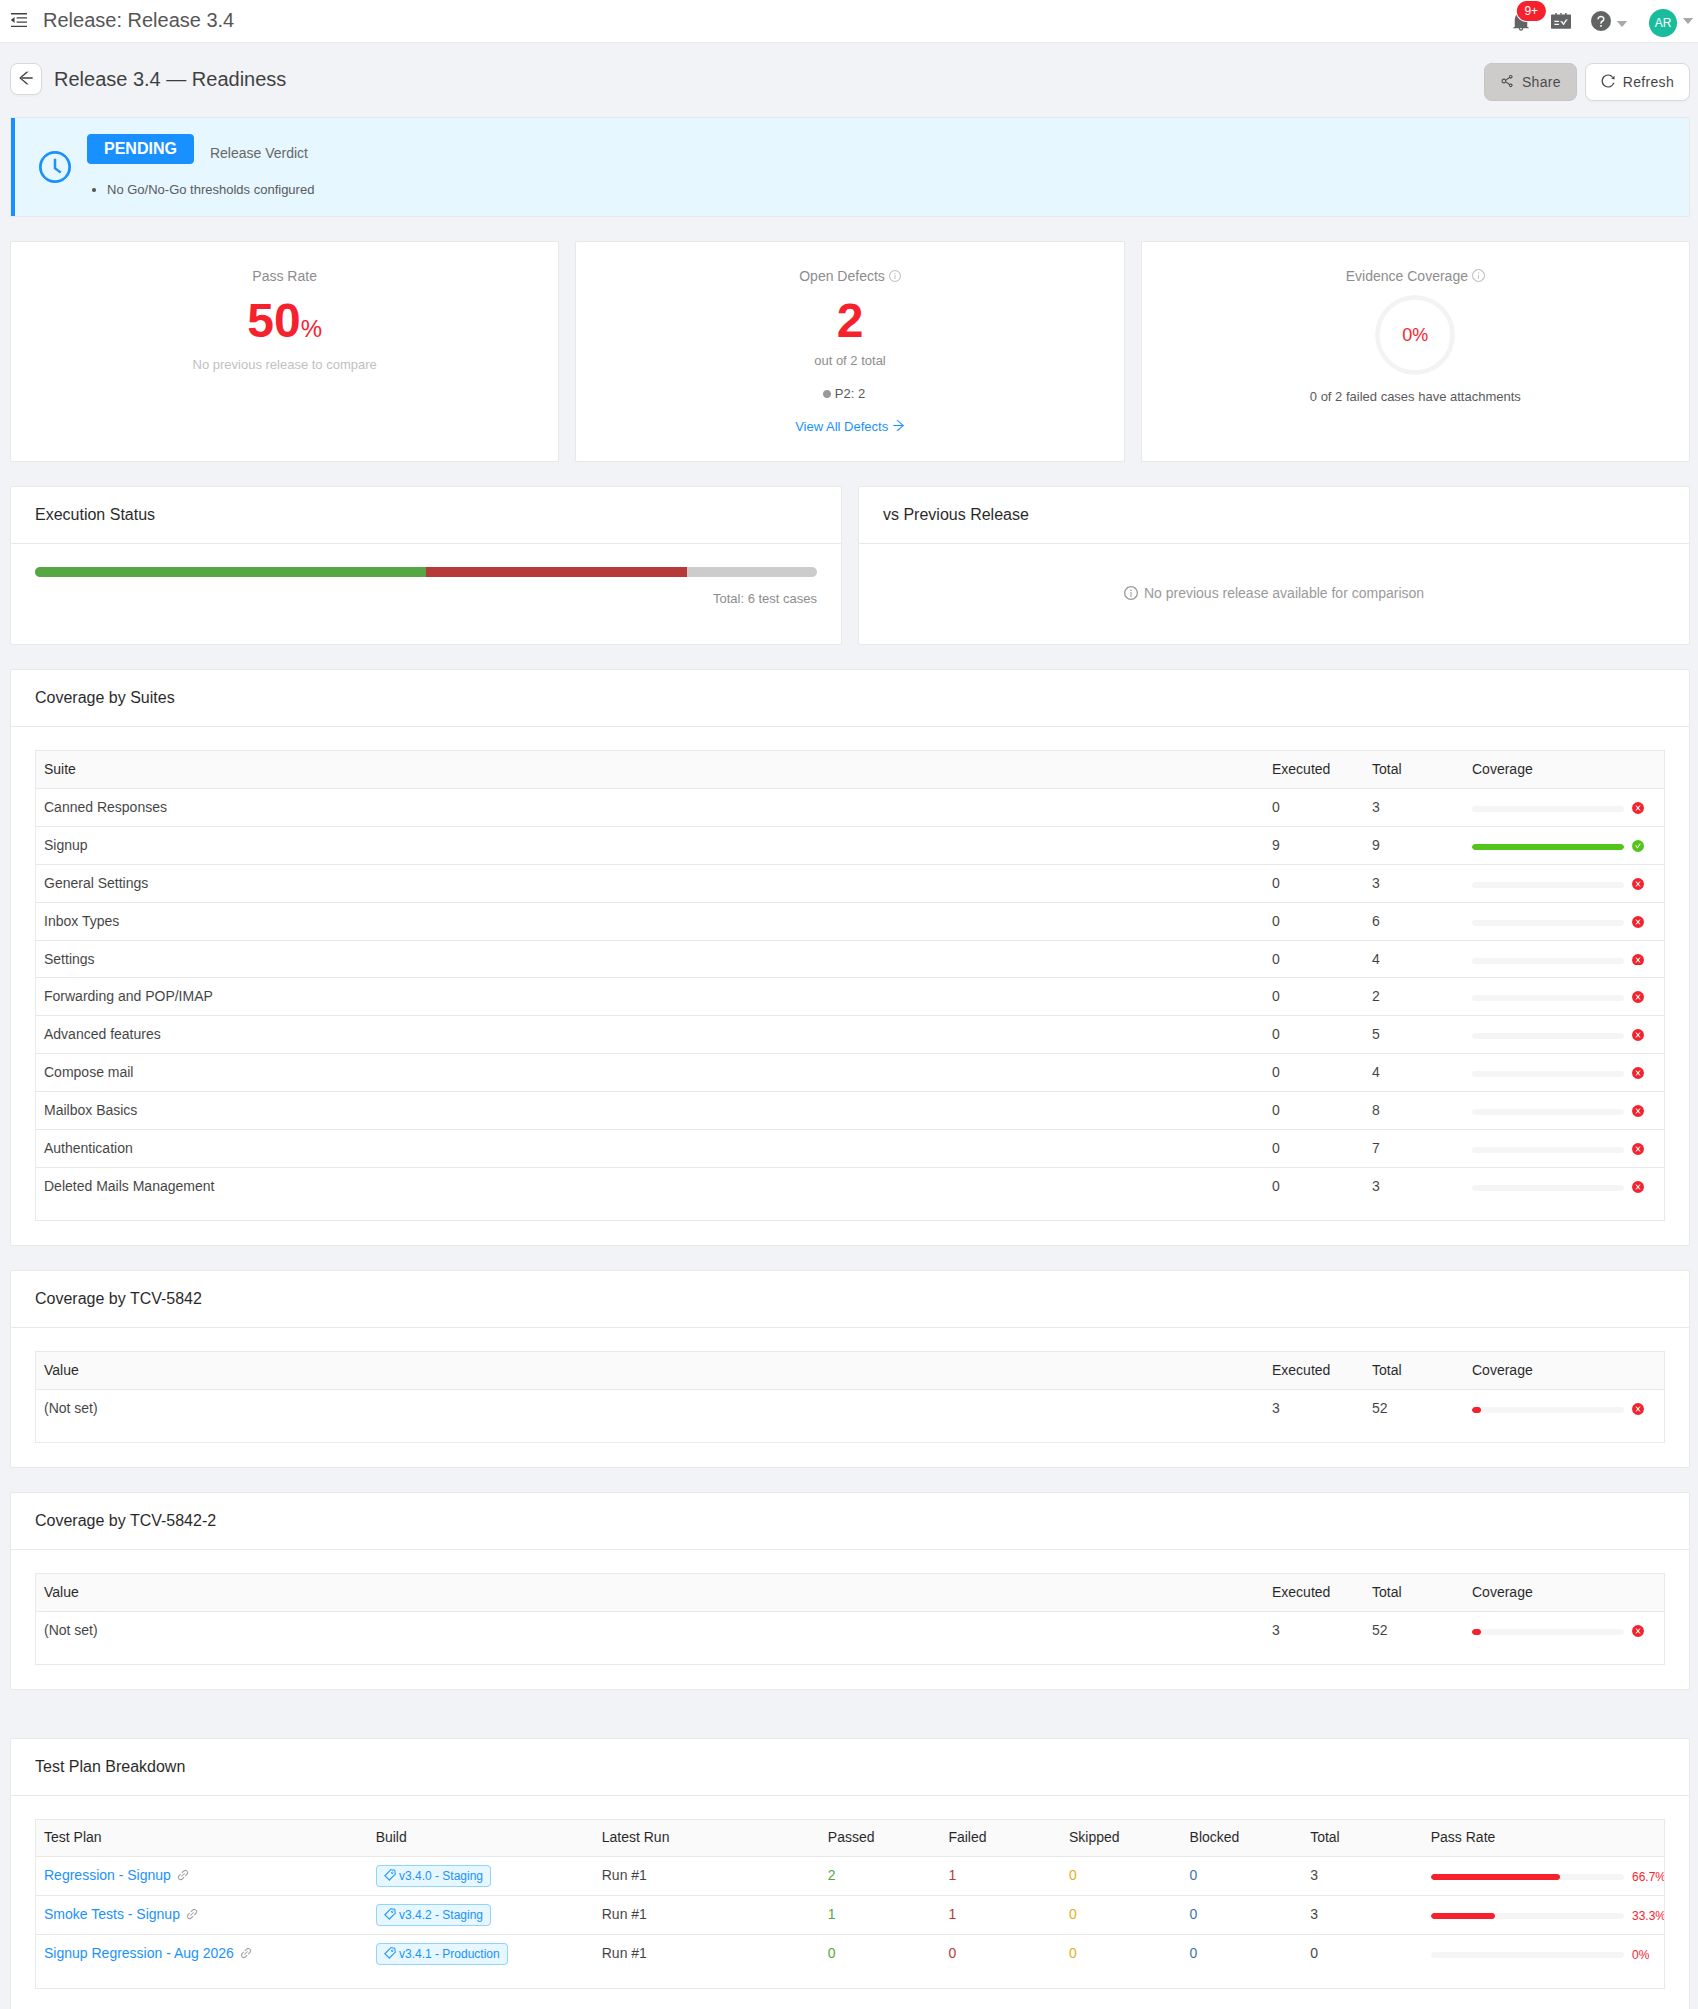
Task: Click the Forwarding and POP/IMAP red status icon
Action: [x=1638, y=997]
